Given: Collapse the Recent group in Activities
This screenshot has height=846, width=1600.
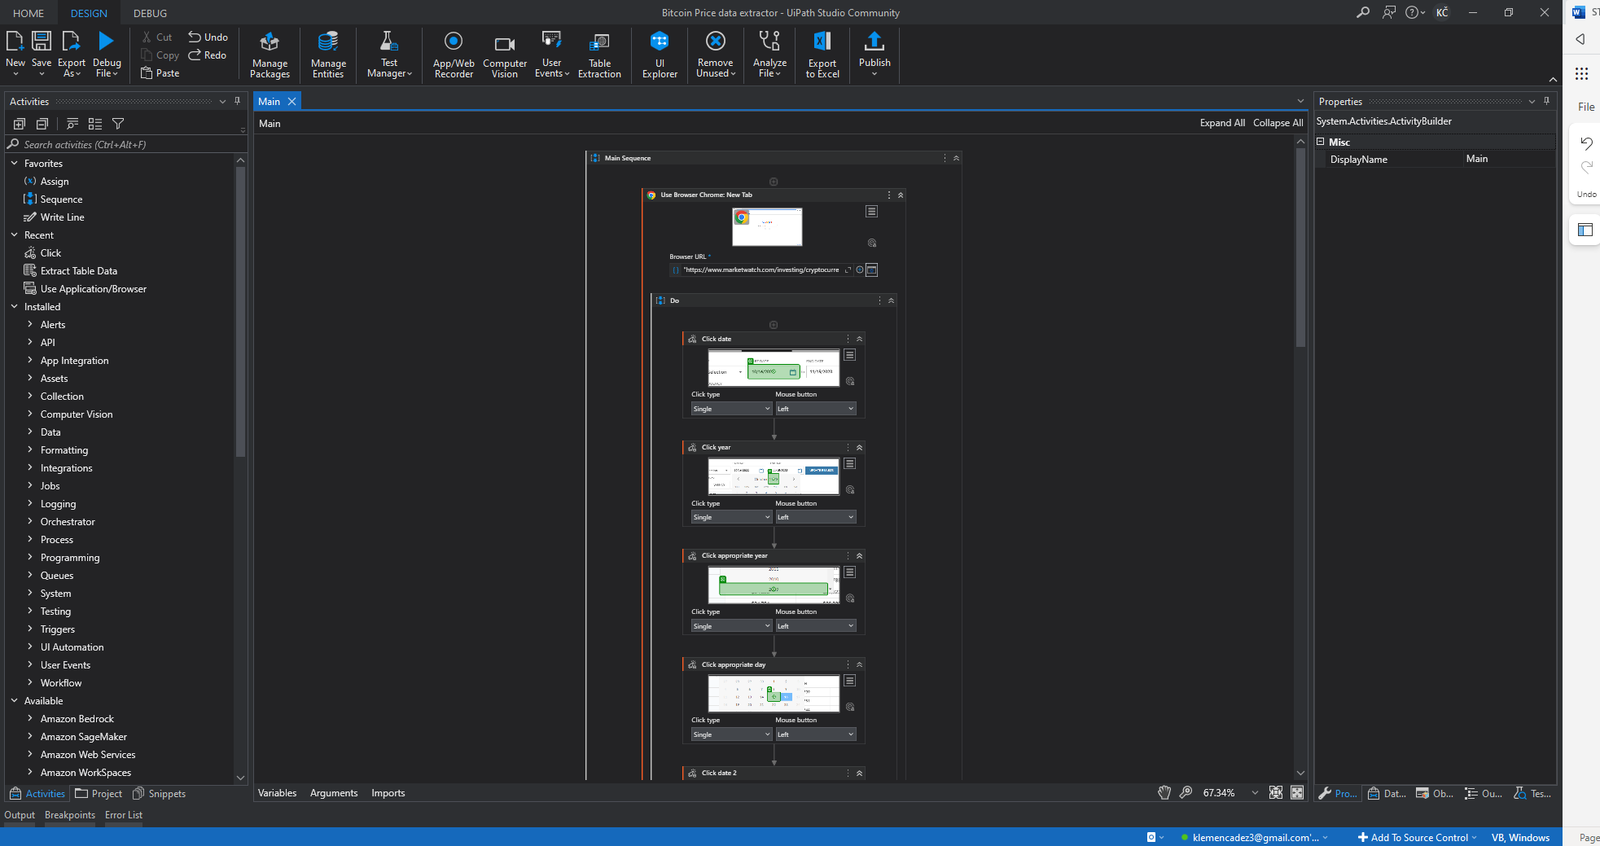Looking at the screenshot, I should coord(14,235).
